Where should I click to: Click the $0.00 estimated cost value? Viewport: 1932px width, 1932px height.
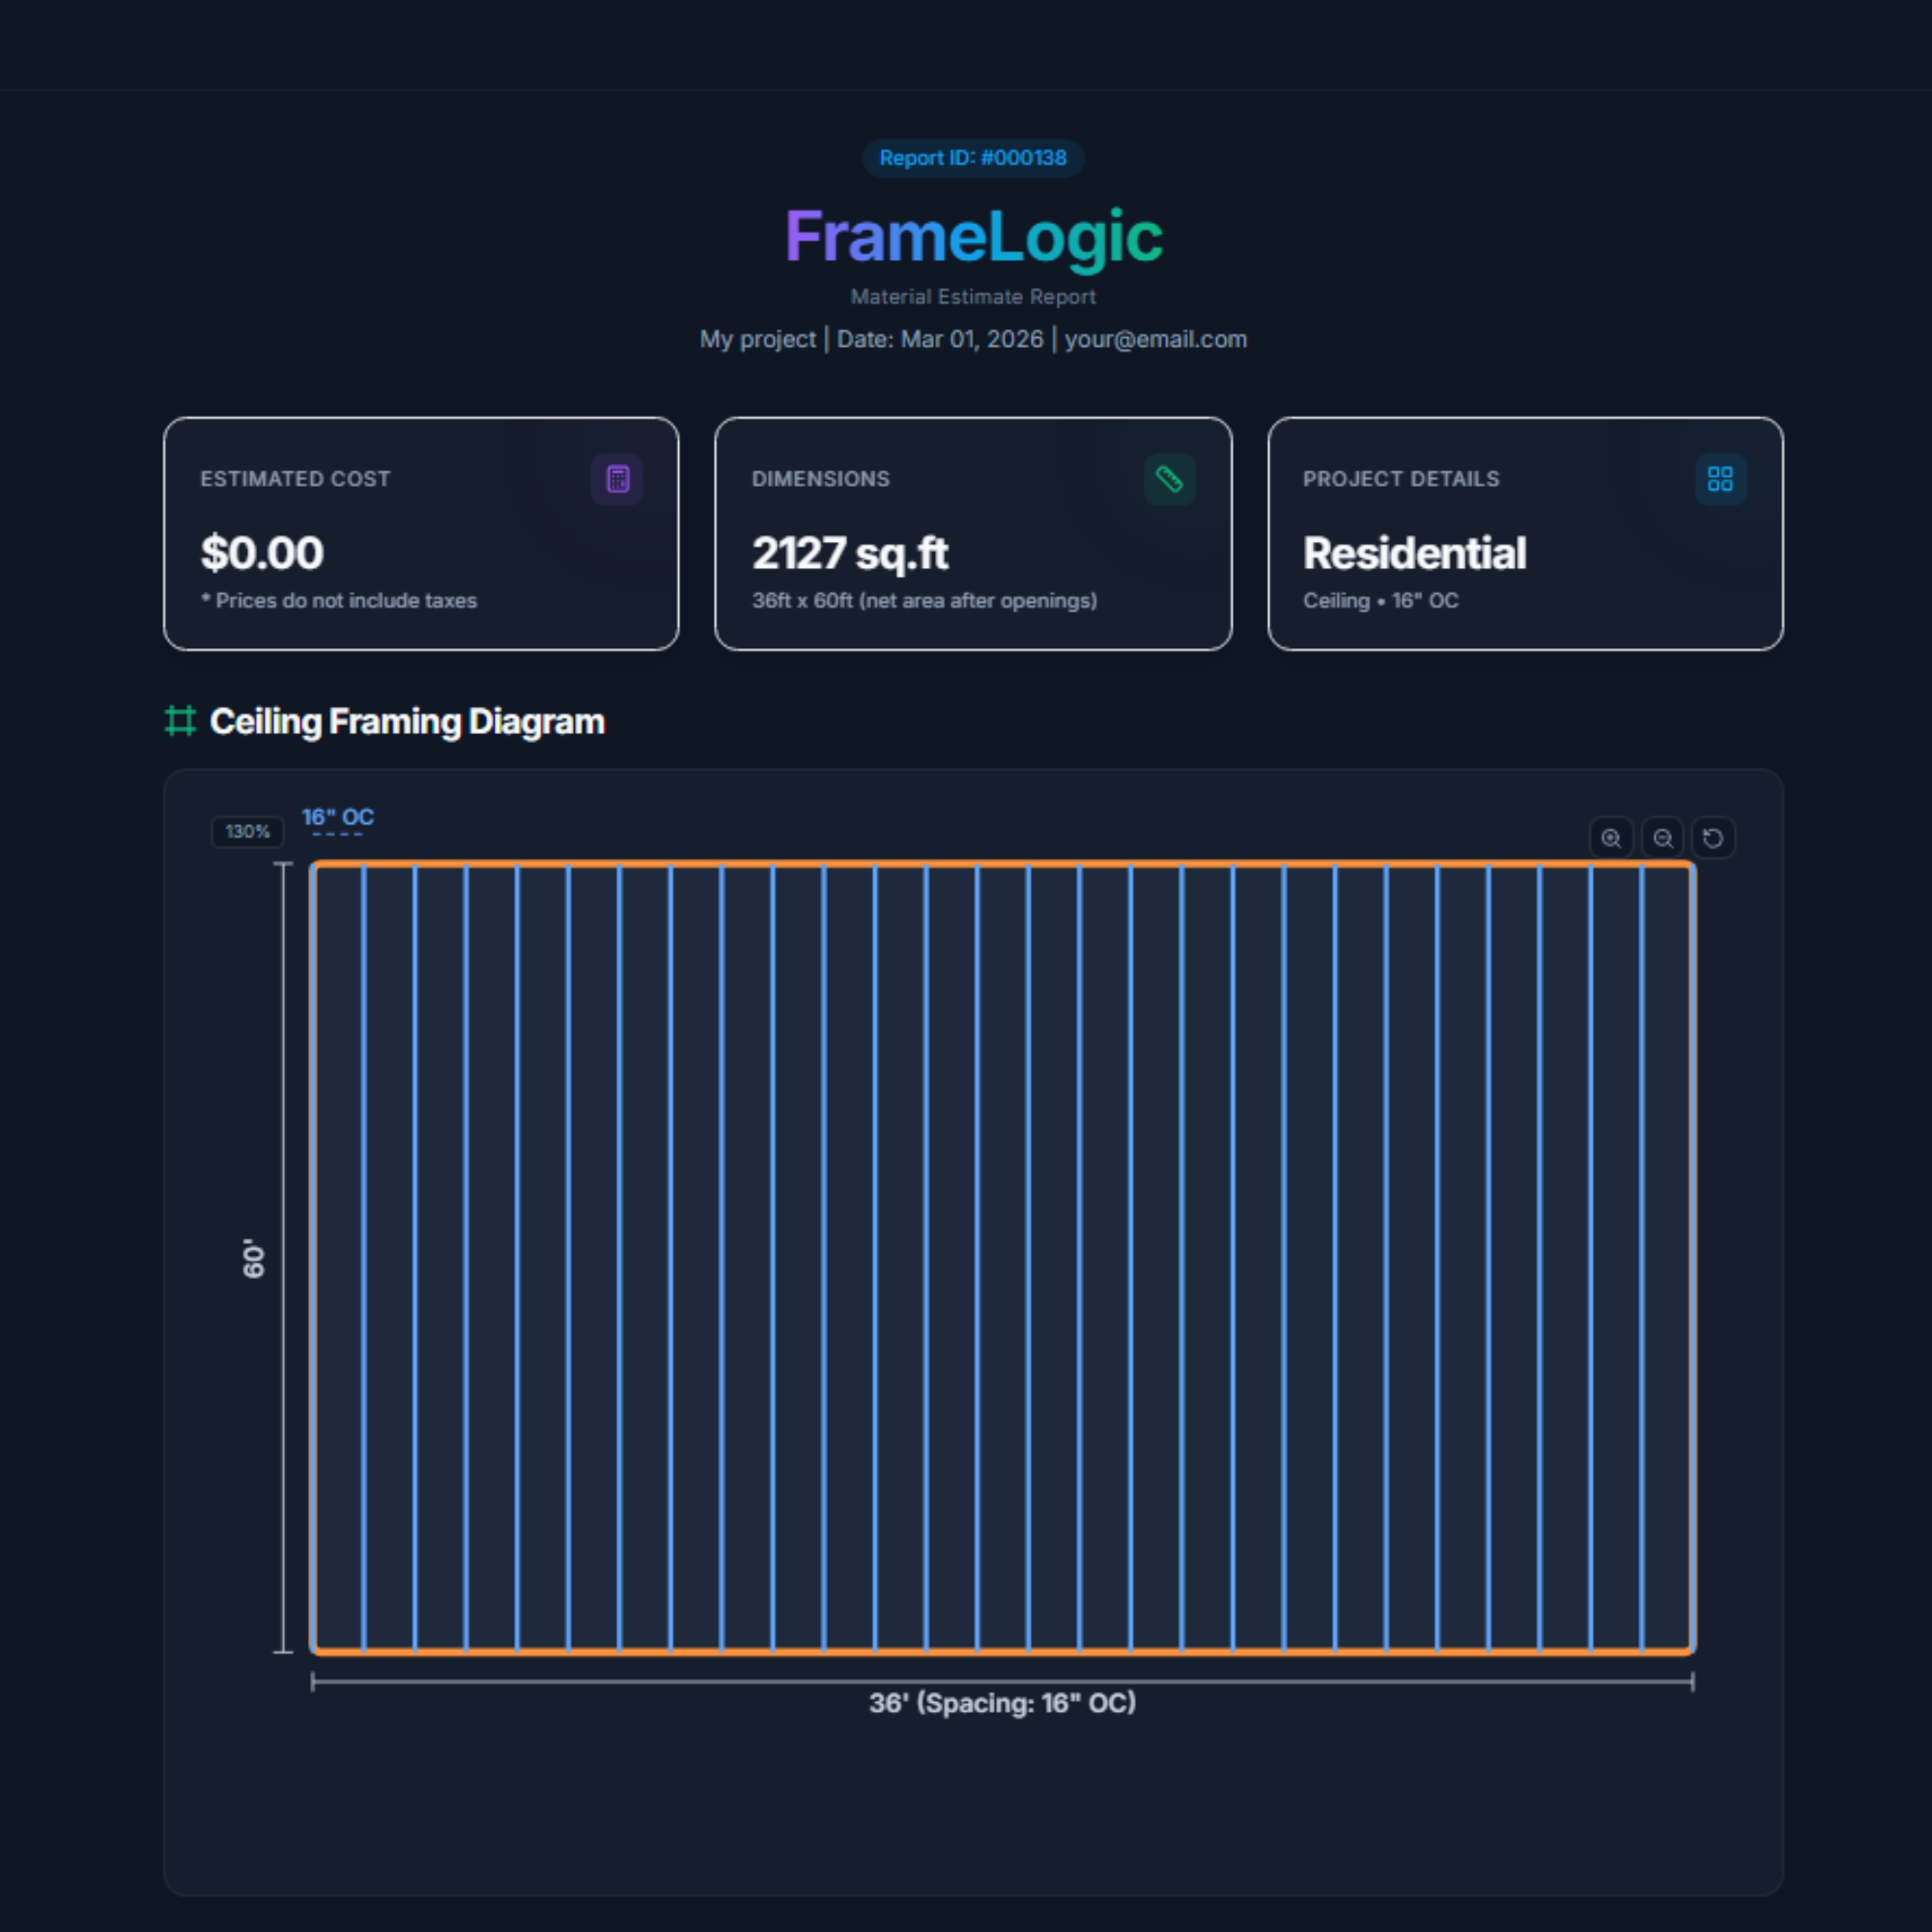[262, 553]
